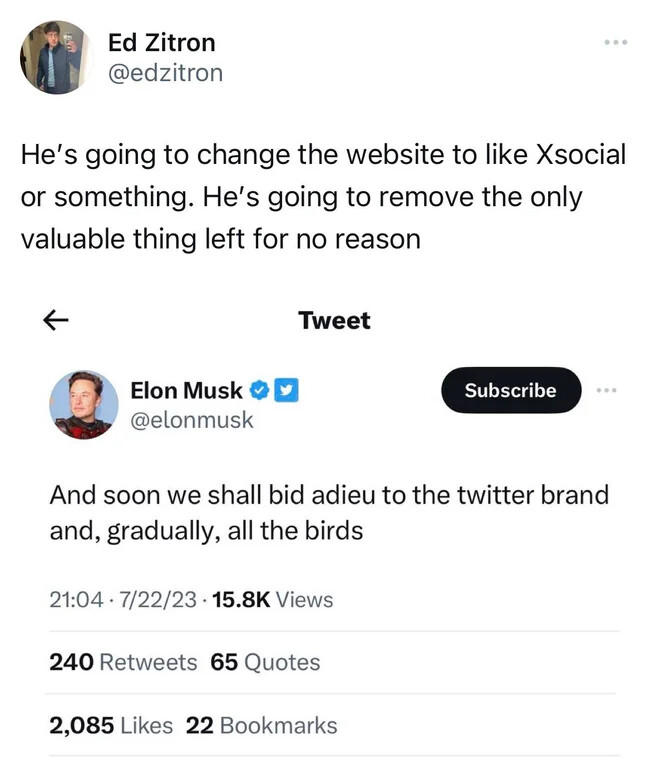Viewport: 651px width, 767px height.
Task: Go back using the left arrow
Action: pyautogui.click(x=56, y=320)
